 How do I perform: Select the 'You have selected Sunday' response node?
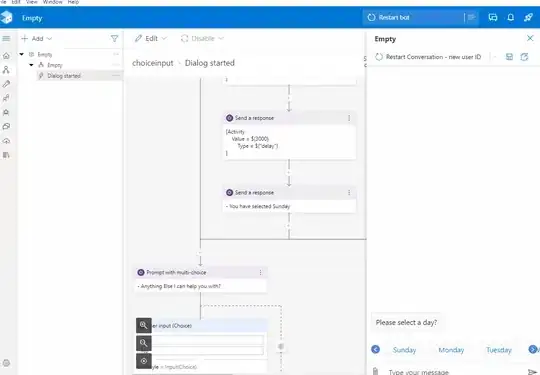[x=289, y=199]
